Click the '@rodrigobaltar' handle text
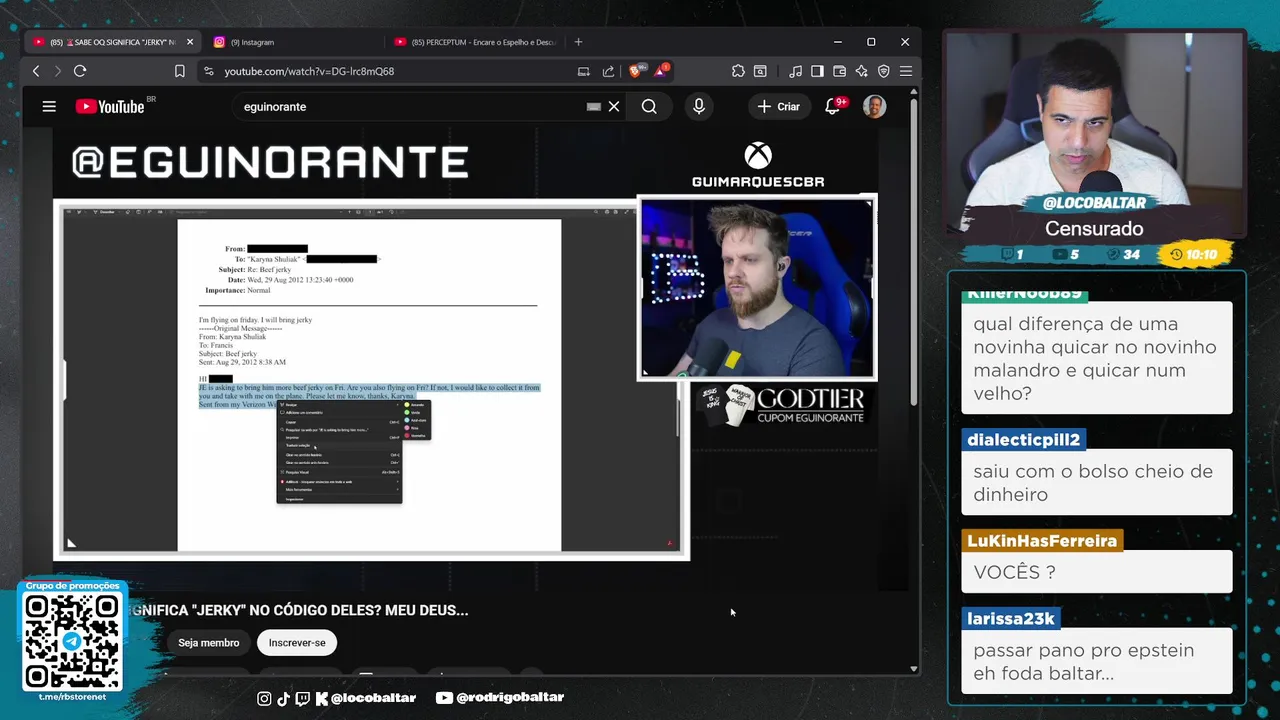The width and height of the screenshot is (1280, 720). pyautogui.click(x=511, y=698)
